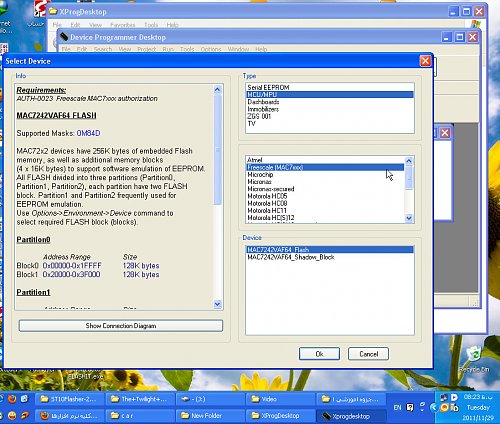Switch to c a r folder taskbar button
Image resolution: width=500 pixels, height=424 pixels.
click(140, 416)
